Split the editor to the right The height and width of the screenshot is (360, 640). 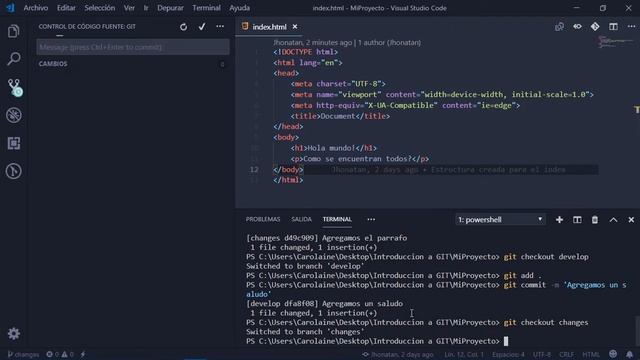pos(613,27)
